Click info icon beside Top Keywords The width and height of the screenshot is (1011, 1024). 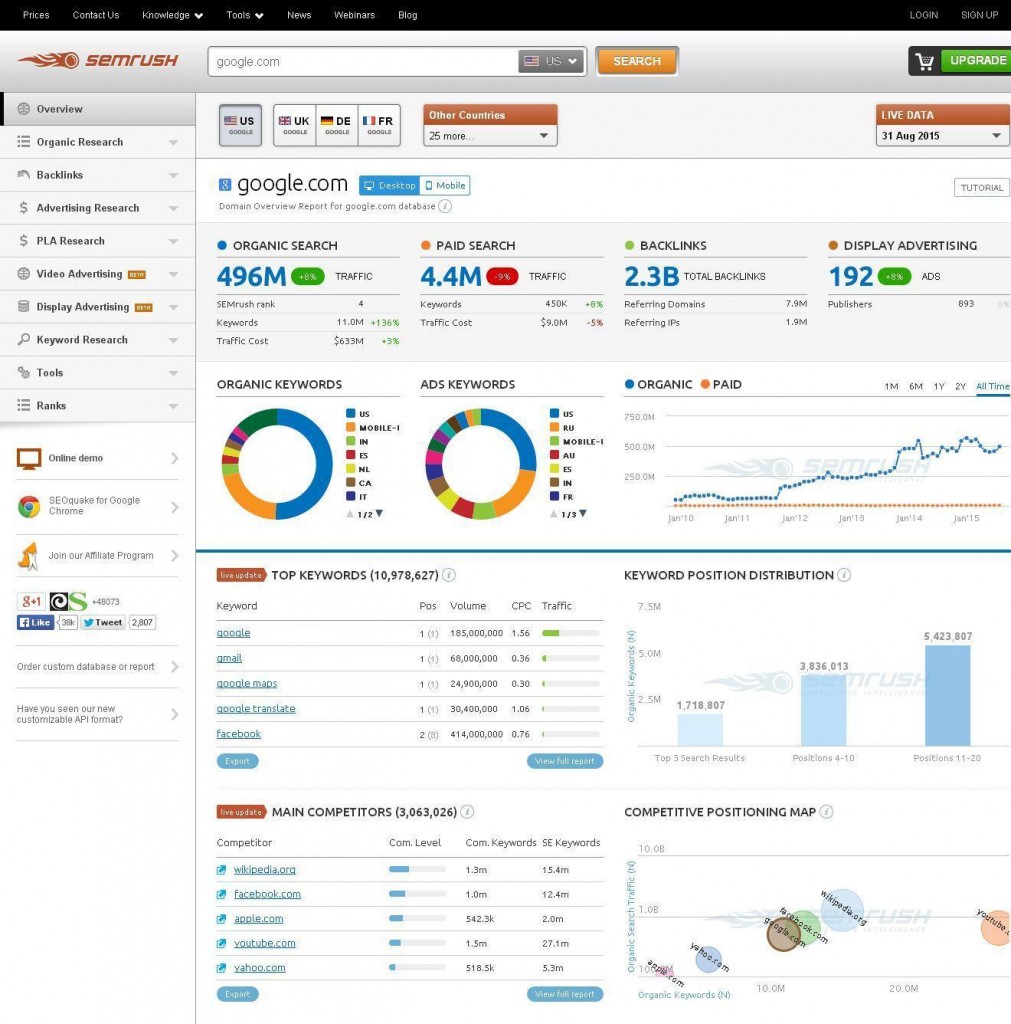(x=449, y=575)
